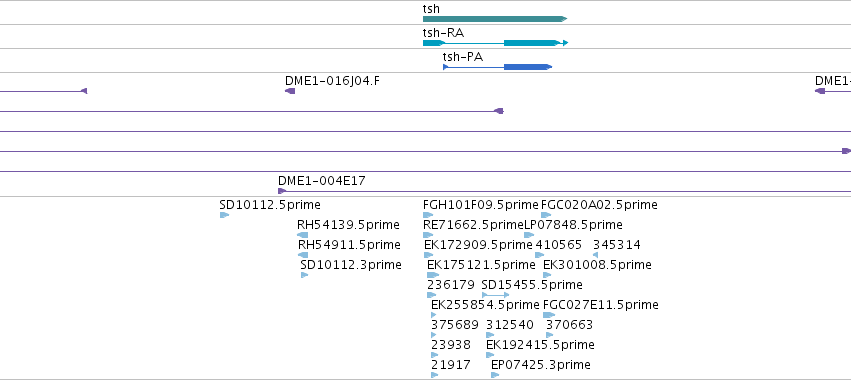
Task: Select the arrow glyph under RH54139.5prime
Action: 303,235
